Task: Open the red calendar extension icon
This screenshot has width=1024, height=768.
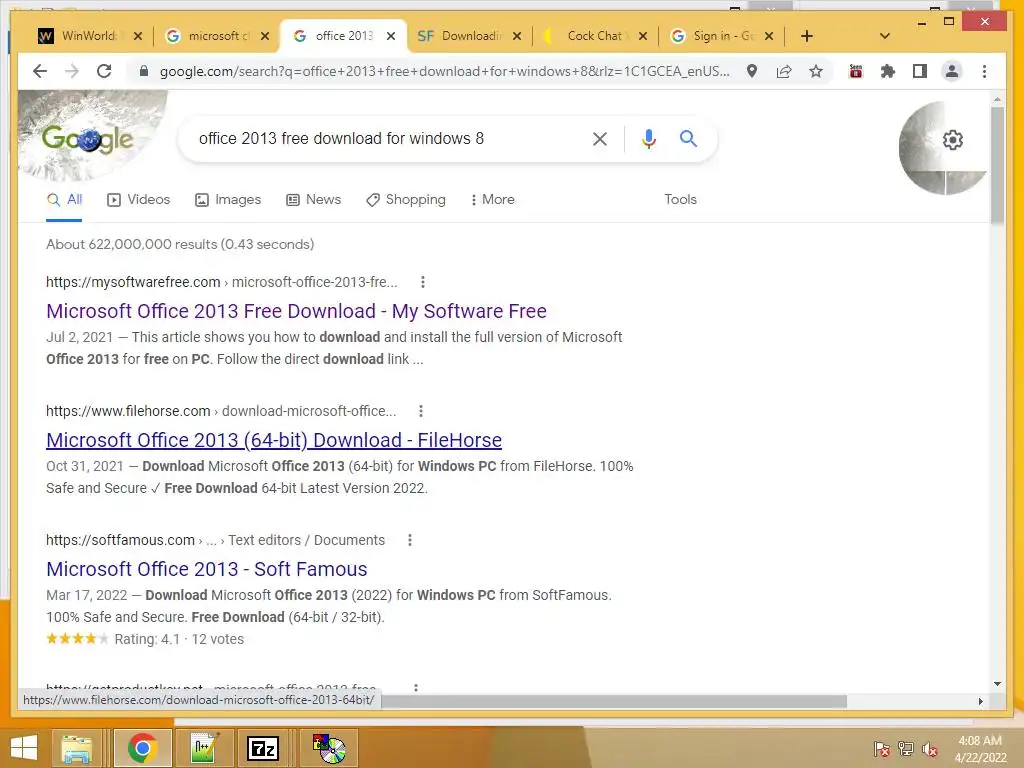Action: coord(856,71)
